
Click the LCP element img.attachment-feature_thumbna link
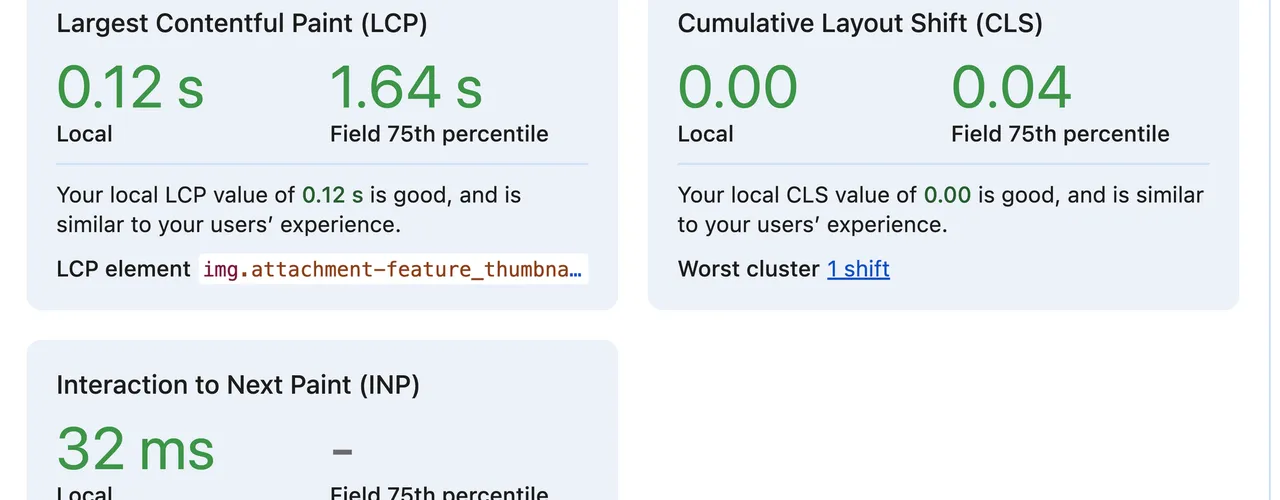(392, 269)
